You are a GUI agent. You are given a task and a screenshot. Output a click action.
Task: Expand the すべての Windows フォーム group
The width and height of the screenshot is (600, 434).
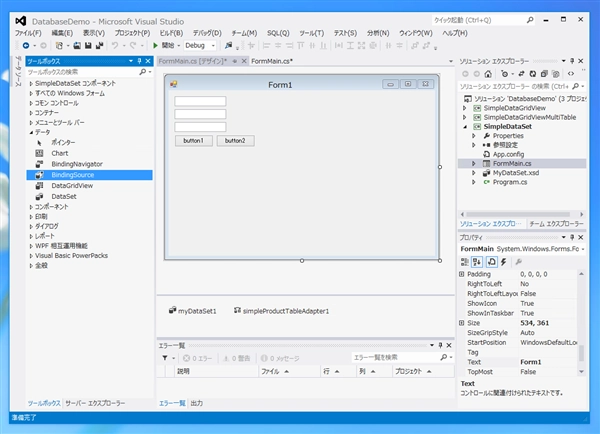31,93
